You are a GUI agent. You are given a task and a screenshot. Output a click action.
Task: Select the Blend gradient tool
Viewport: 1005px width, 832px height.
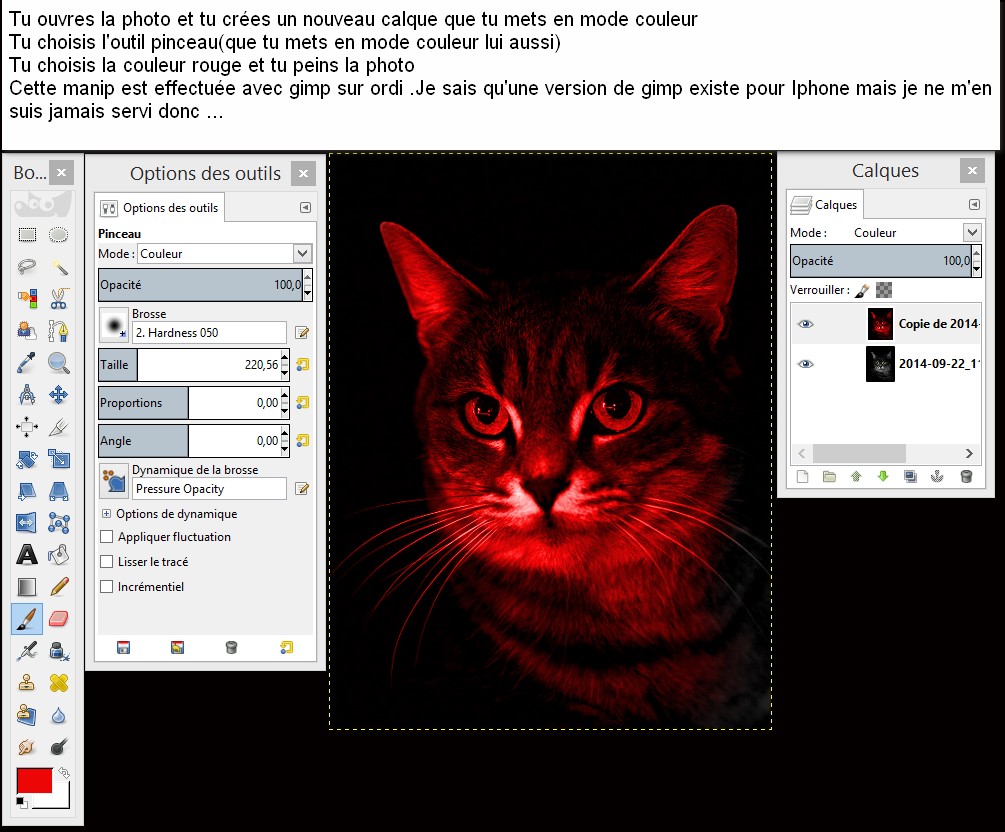27,587
